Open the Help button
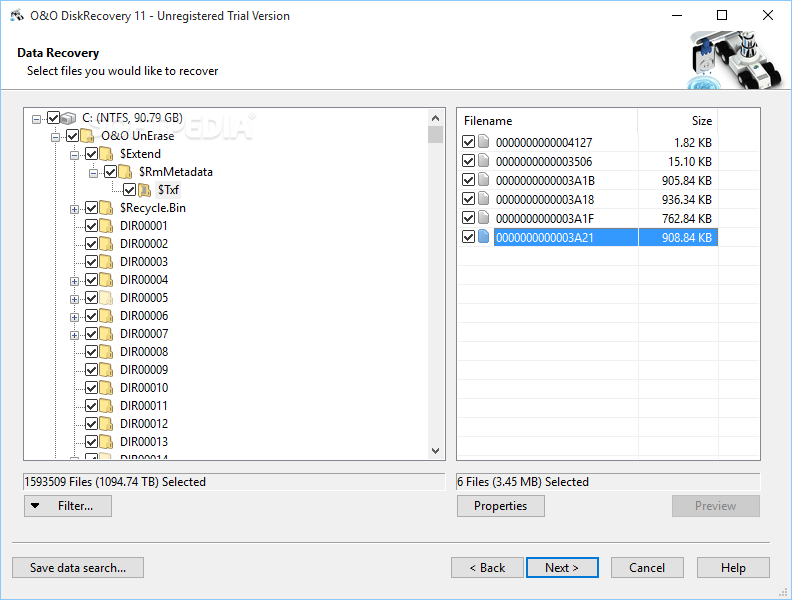This screenshot has height=600, width=792. (733, 568)
